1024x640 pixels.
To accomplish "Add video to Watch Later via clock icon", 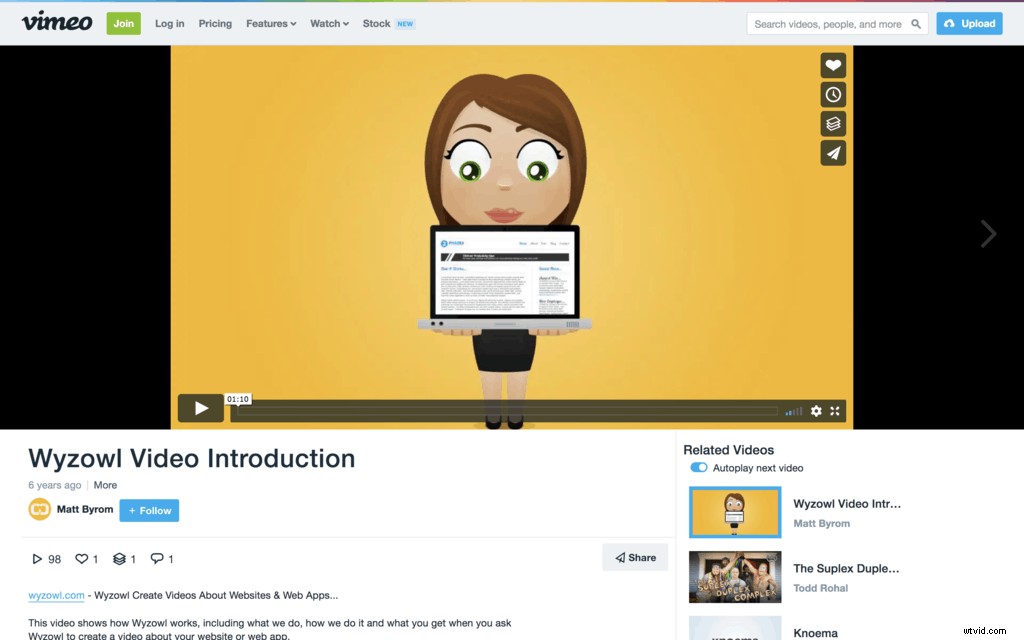I will coord(833,94).
